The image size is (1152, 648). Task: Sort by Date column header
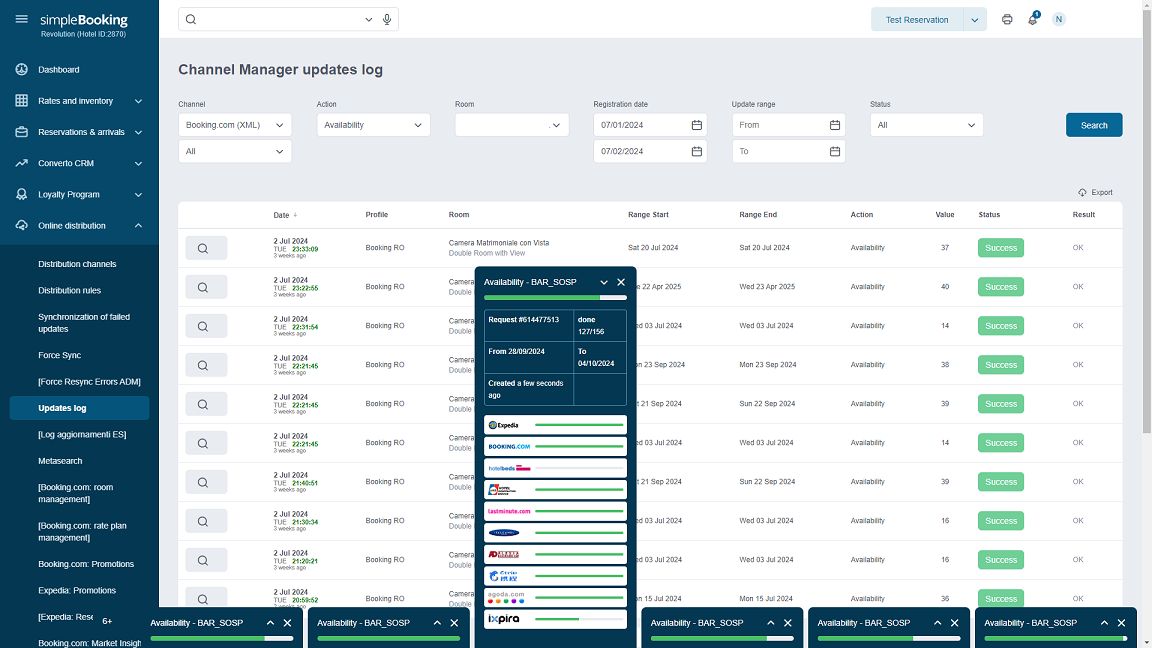(285, 215)
